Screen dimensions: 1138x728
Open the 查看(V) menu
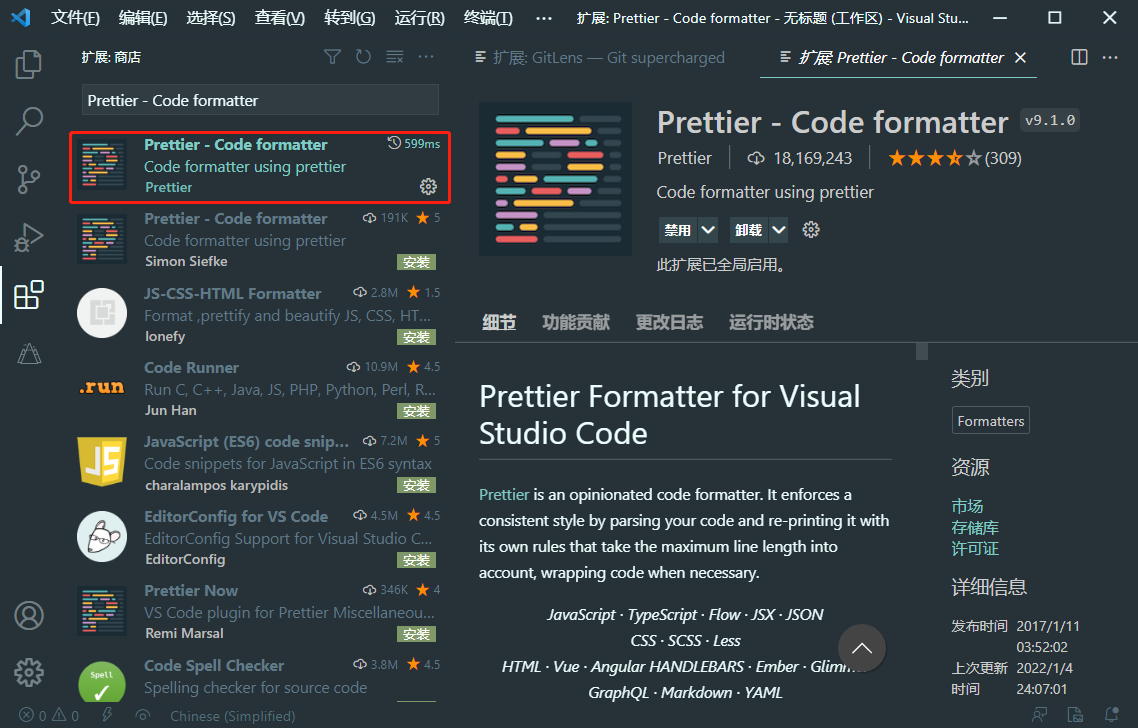click(279, 18)
